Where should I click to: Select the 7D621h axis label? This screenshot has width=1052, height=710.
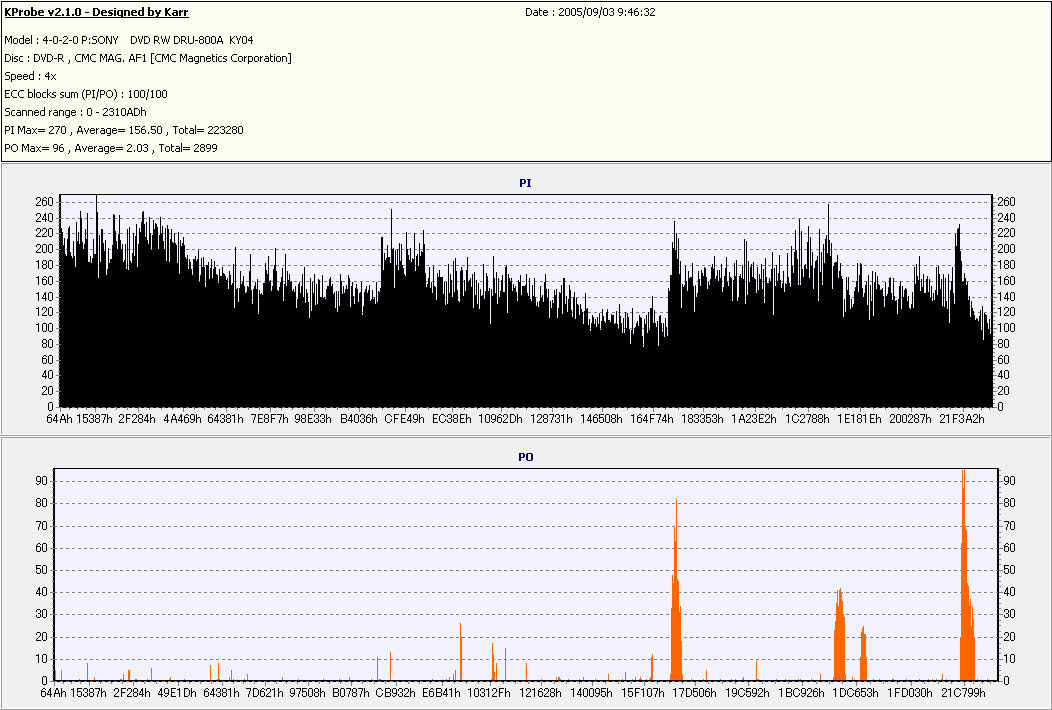click(264, 693)
